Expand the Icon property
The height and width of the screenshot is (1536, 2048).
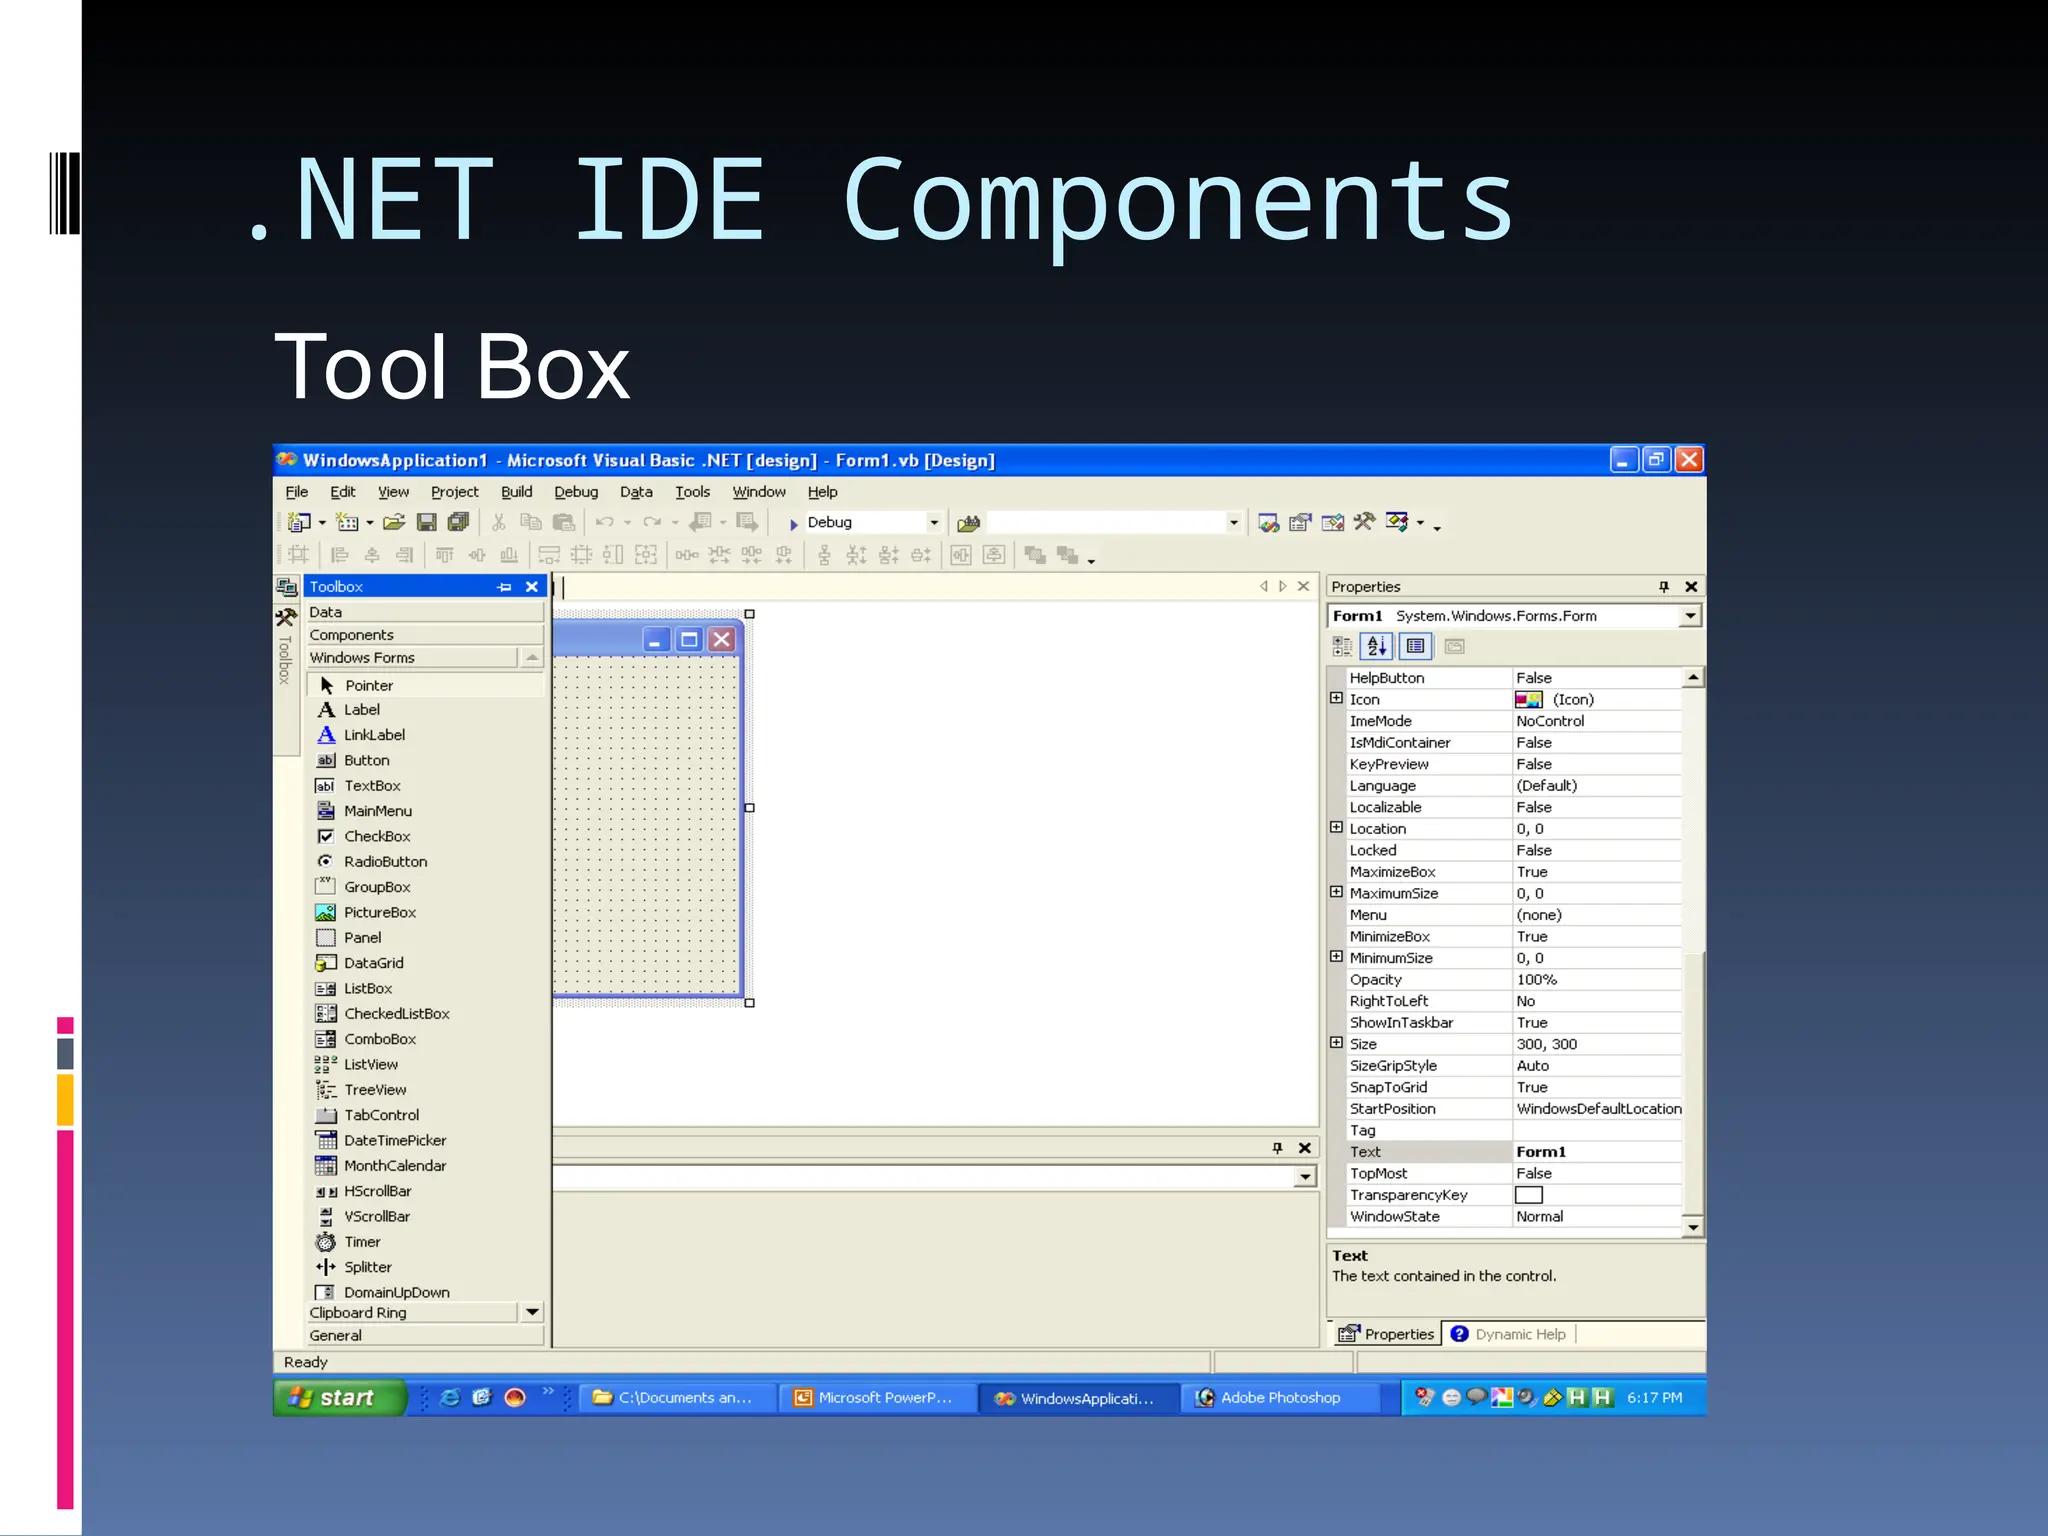click(x=1336, y=698)
